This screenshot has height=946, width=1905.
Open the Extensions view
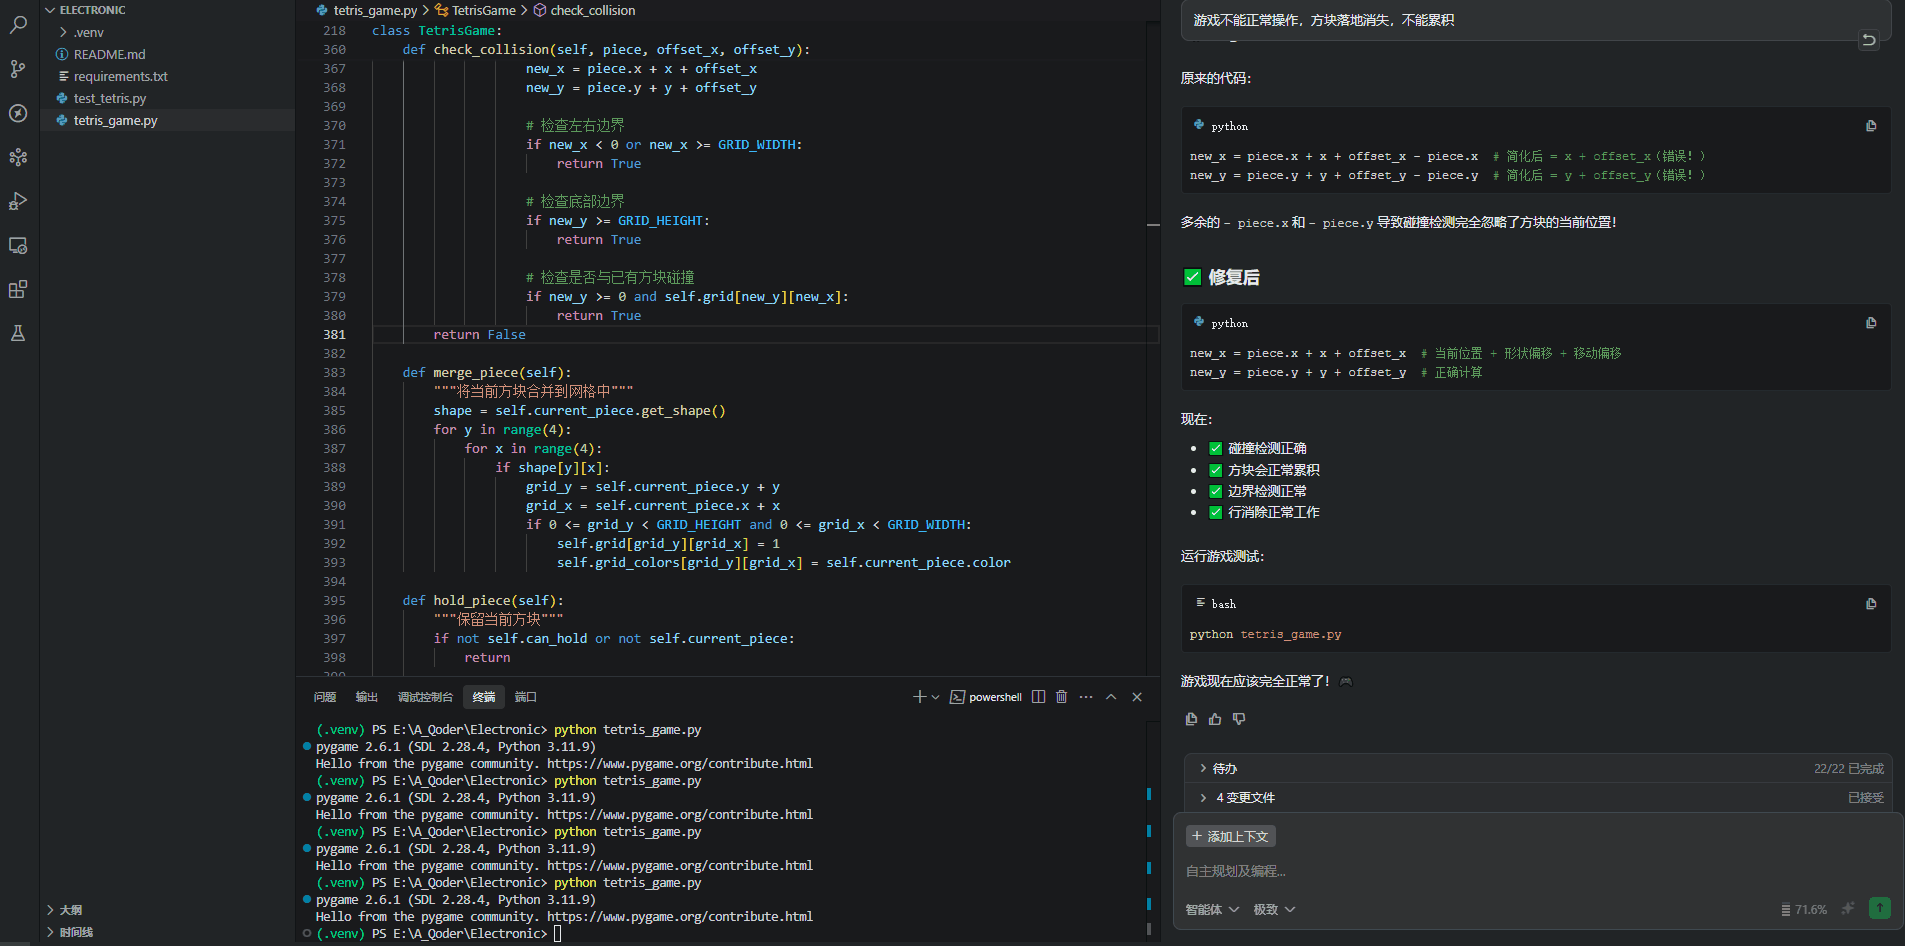click(18, 289)
